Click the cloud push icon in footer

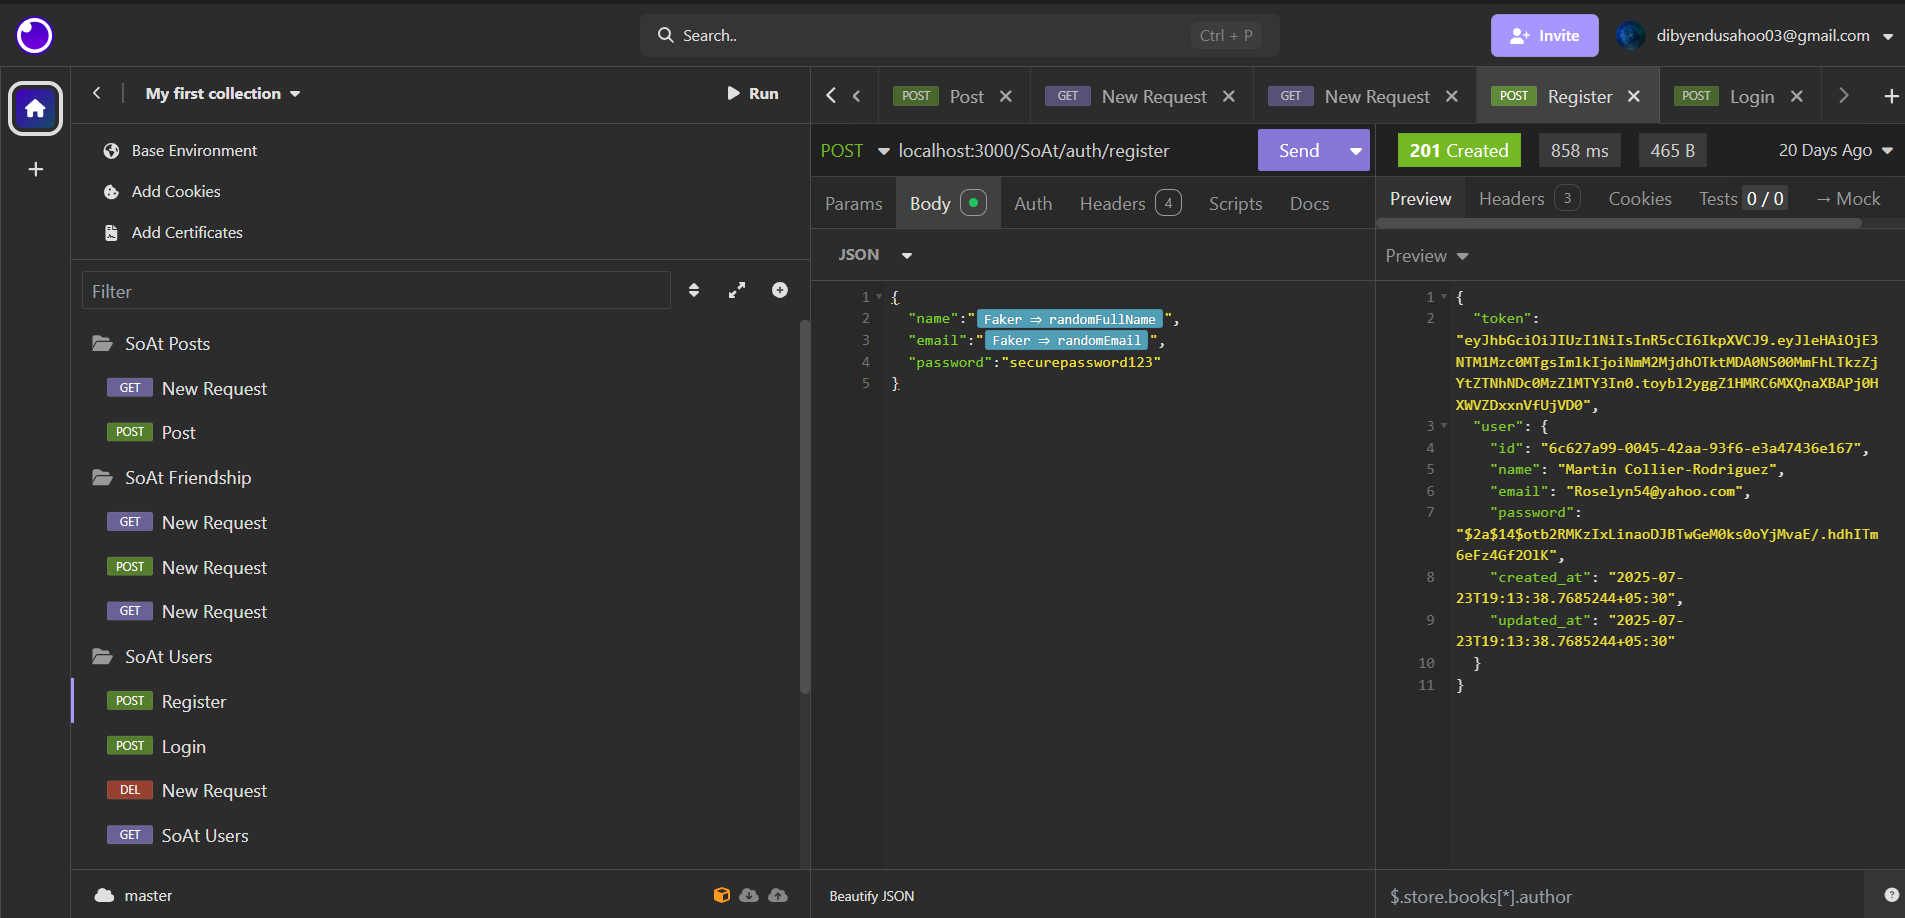[x=778, y=895]
